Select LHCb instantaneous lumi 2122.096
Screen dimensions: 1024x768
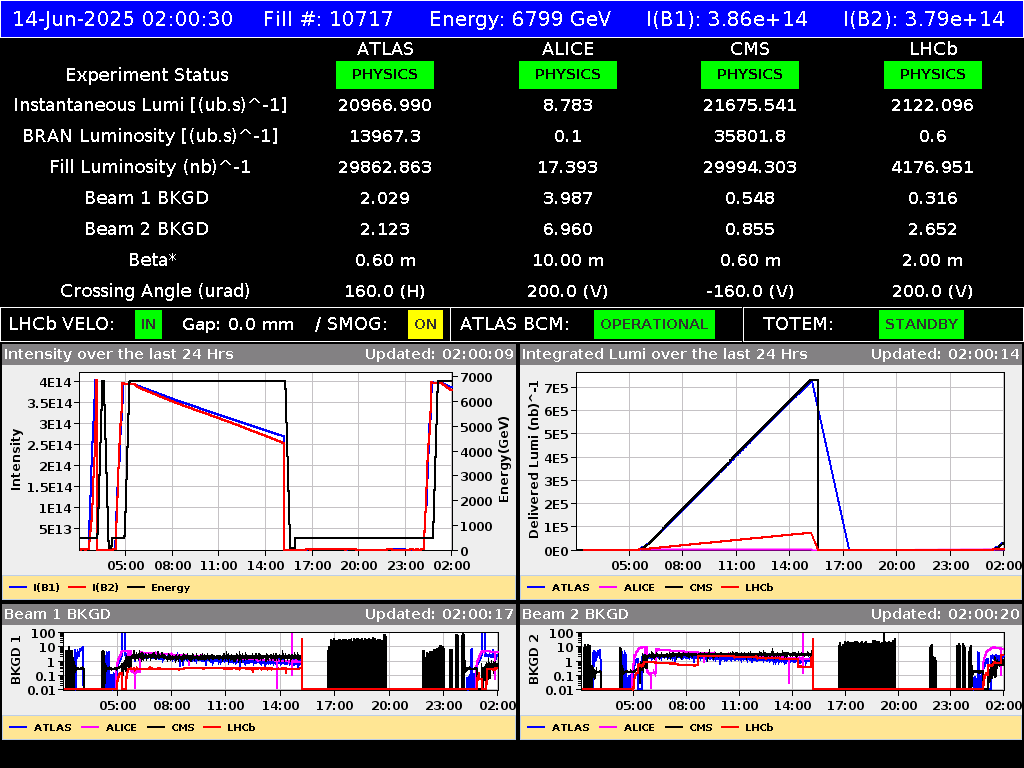933,105
